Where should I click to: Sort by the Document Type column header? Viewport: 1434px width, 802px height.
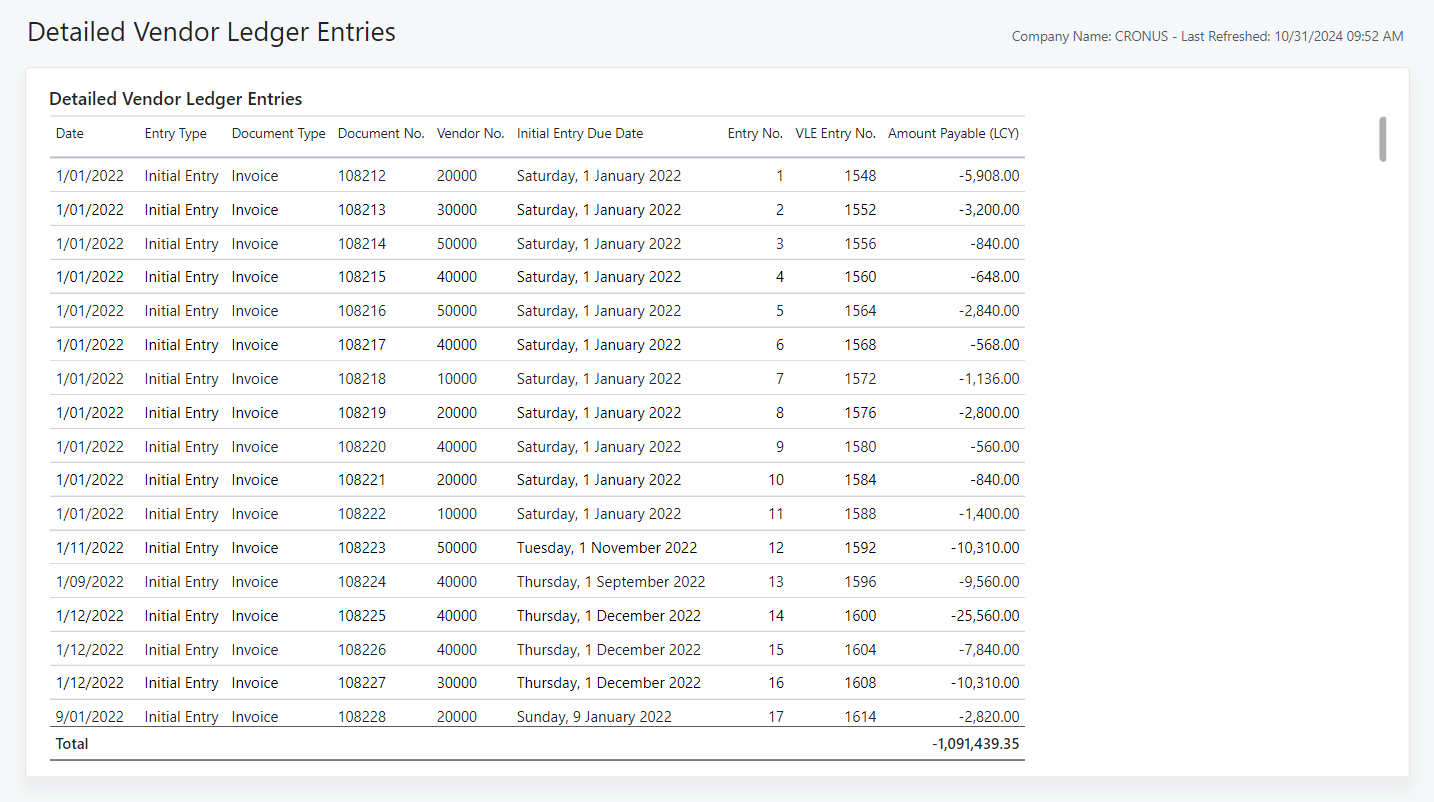(x=278, y=133)
